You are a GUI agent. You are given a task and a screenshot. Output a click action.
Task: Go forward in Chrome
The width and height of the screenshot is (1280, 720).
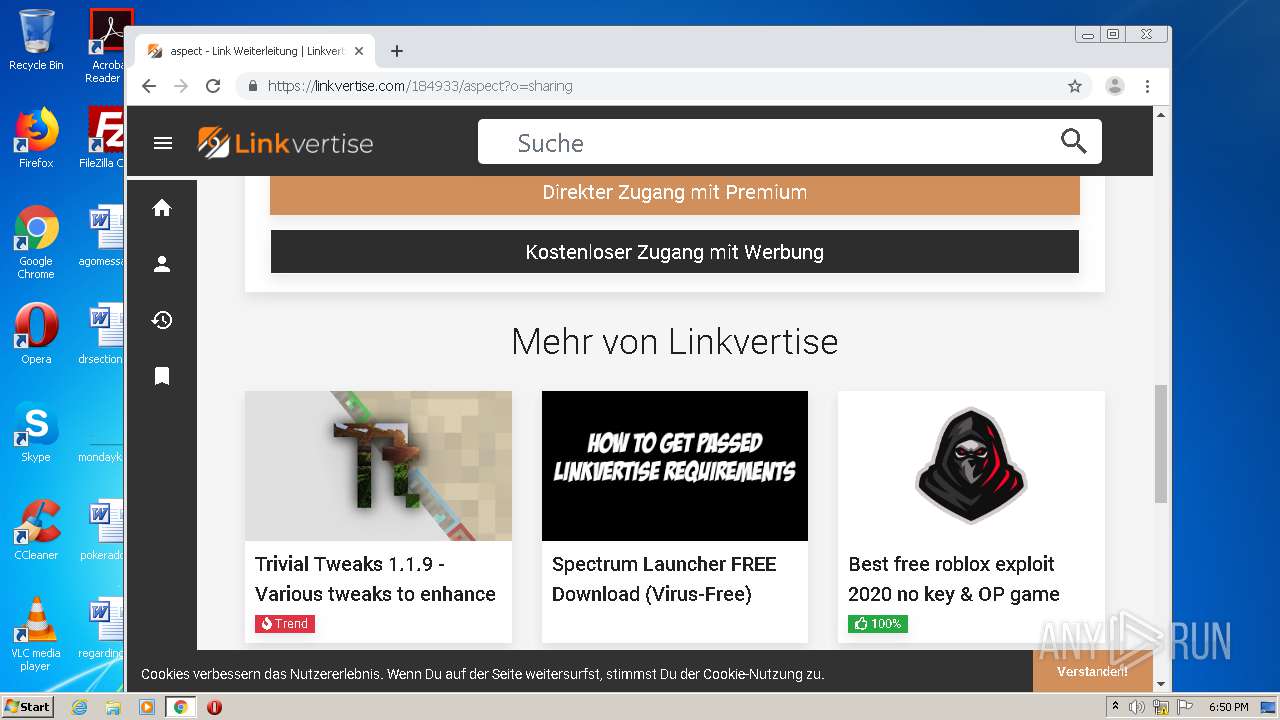(x=181, y=86)
